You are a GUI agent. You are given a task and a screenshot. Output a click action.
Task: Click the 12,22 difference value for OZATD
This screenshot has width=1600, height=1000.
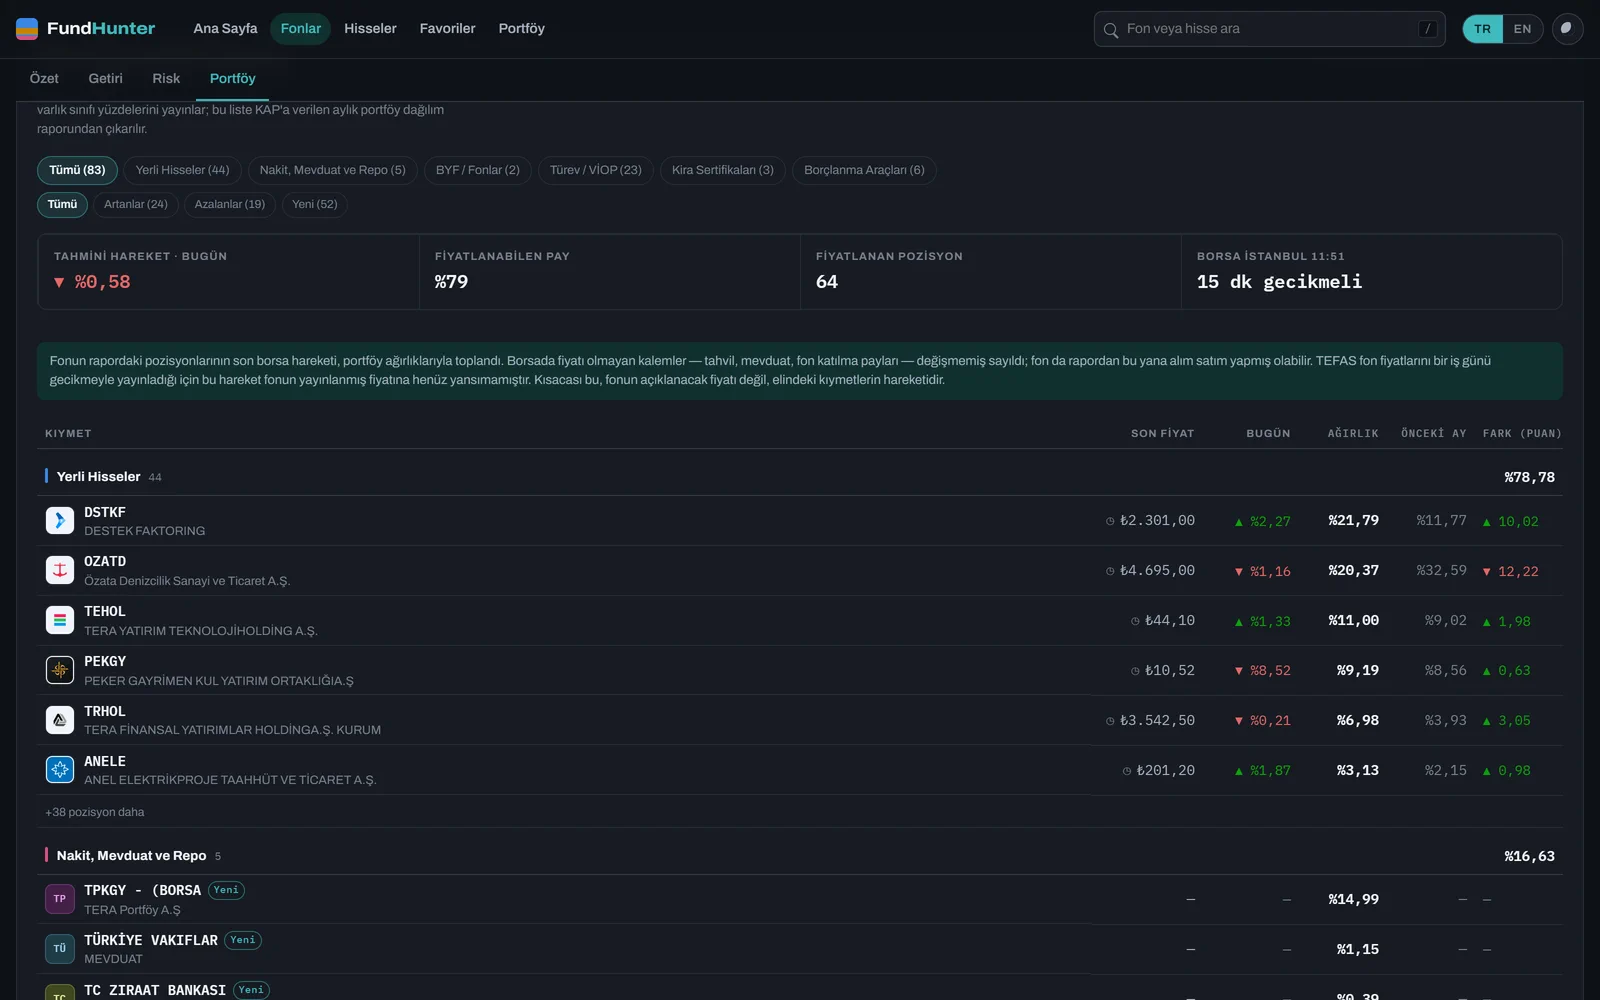1510,571
